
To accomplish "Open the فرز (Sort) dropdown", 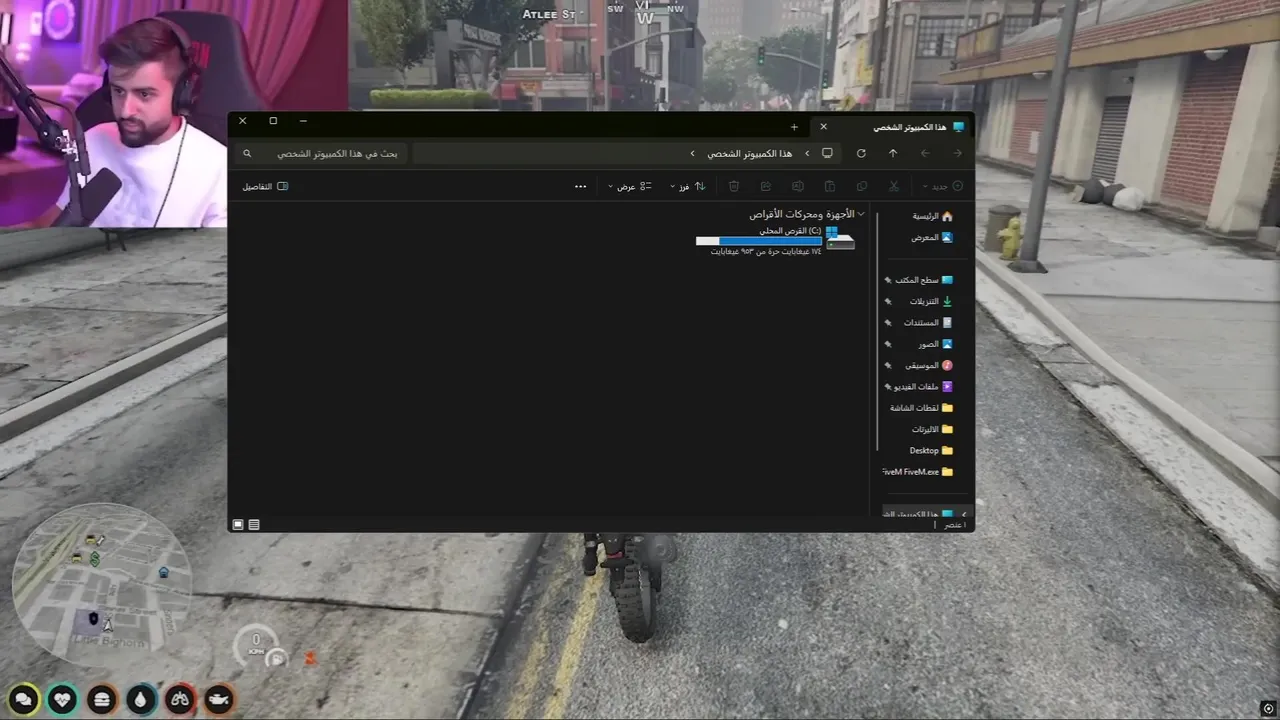I will tap(688, 186).
